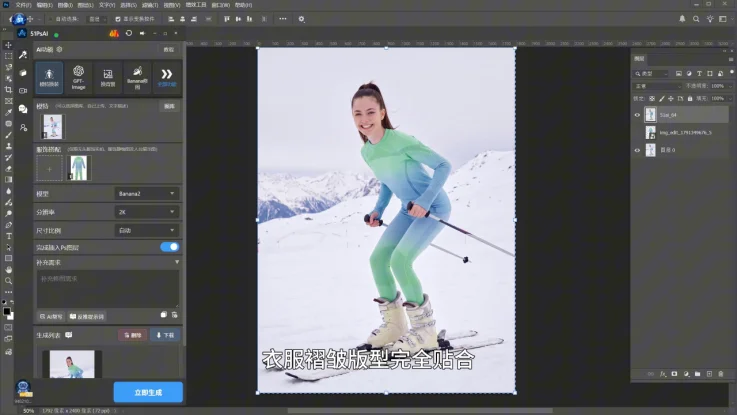
Task: Toggle lock position icon in Layers panel
Action: coord(671,99)
